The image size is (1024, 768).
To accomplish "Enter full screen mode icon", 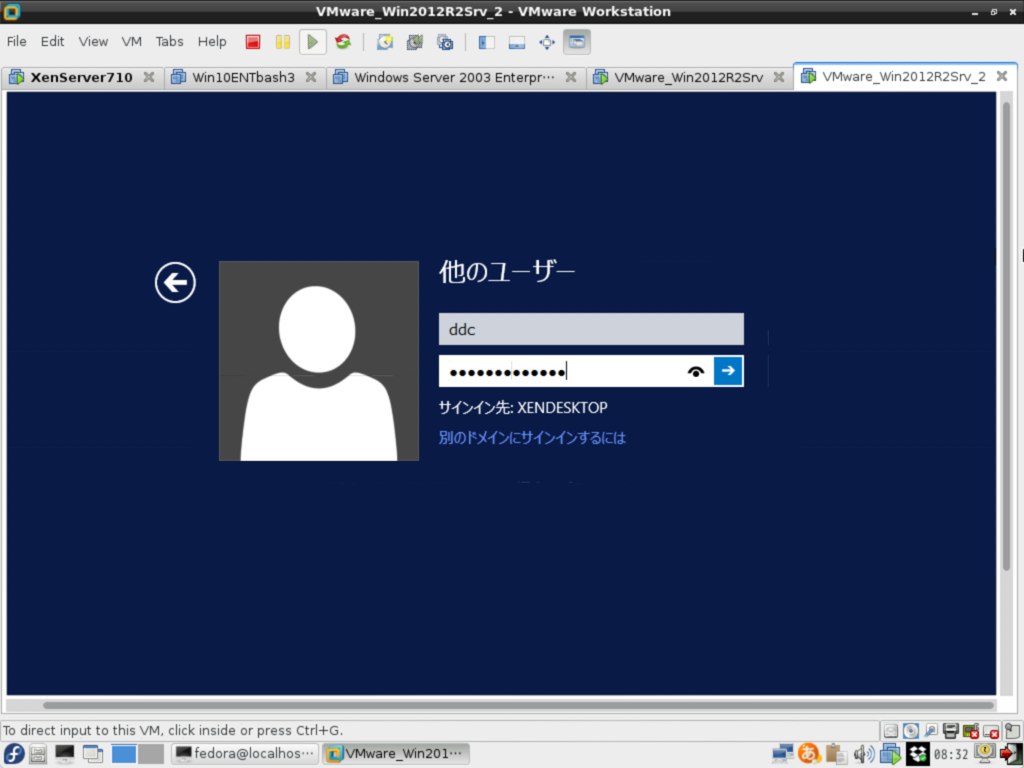I will click(x=547, y=42).
